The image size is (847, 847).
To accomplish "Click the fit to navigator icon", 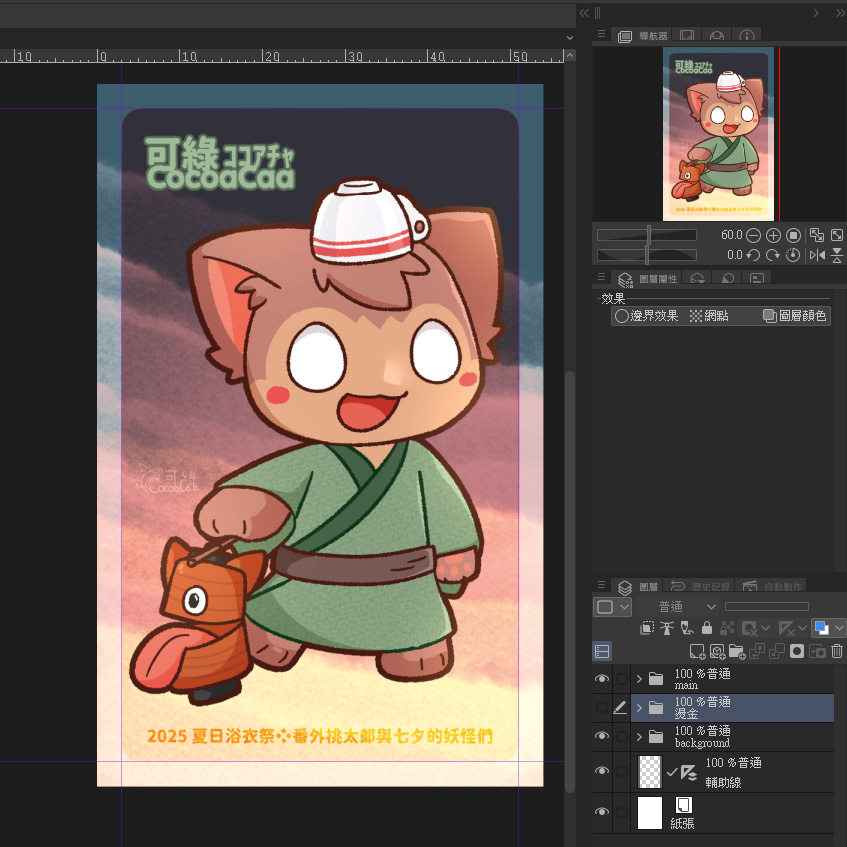I will tap(817, 235).
